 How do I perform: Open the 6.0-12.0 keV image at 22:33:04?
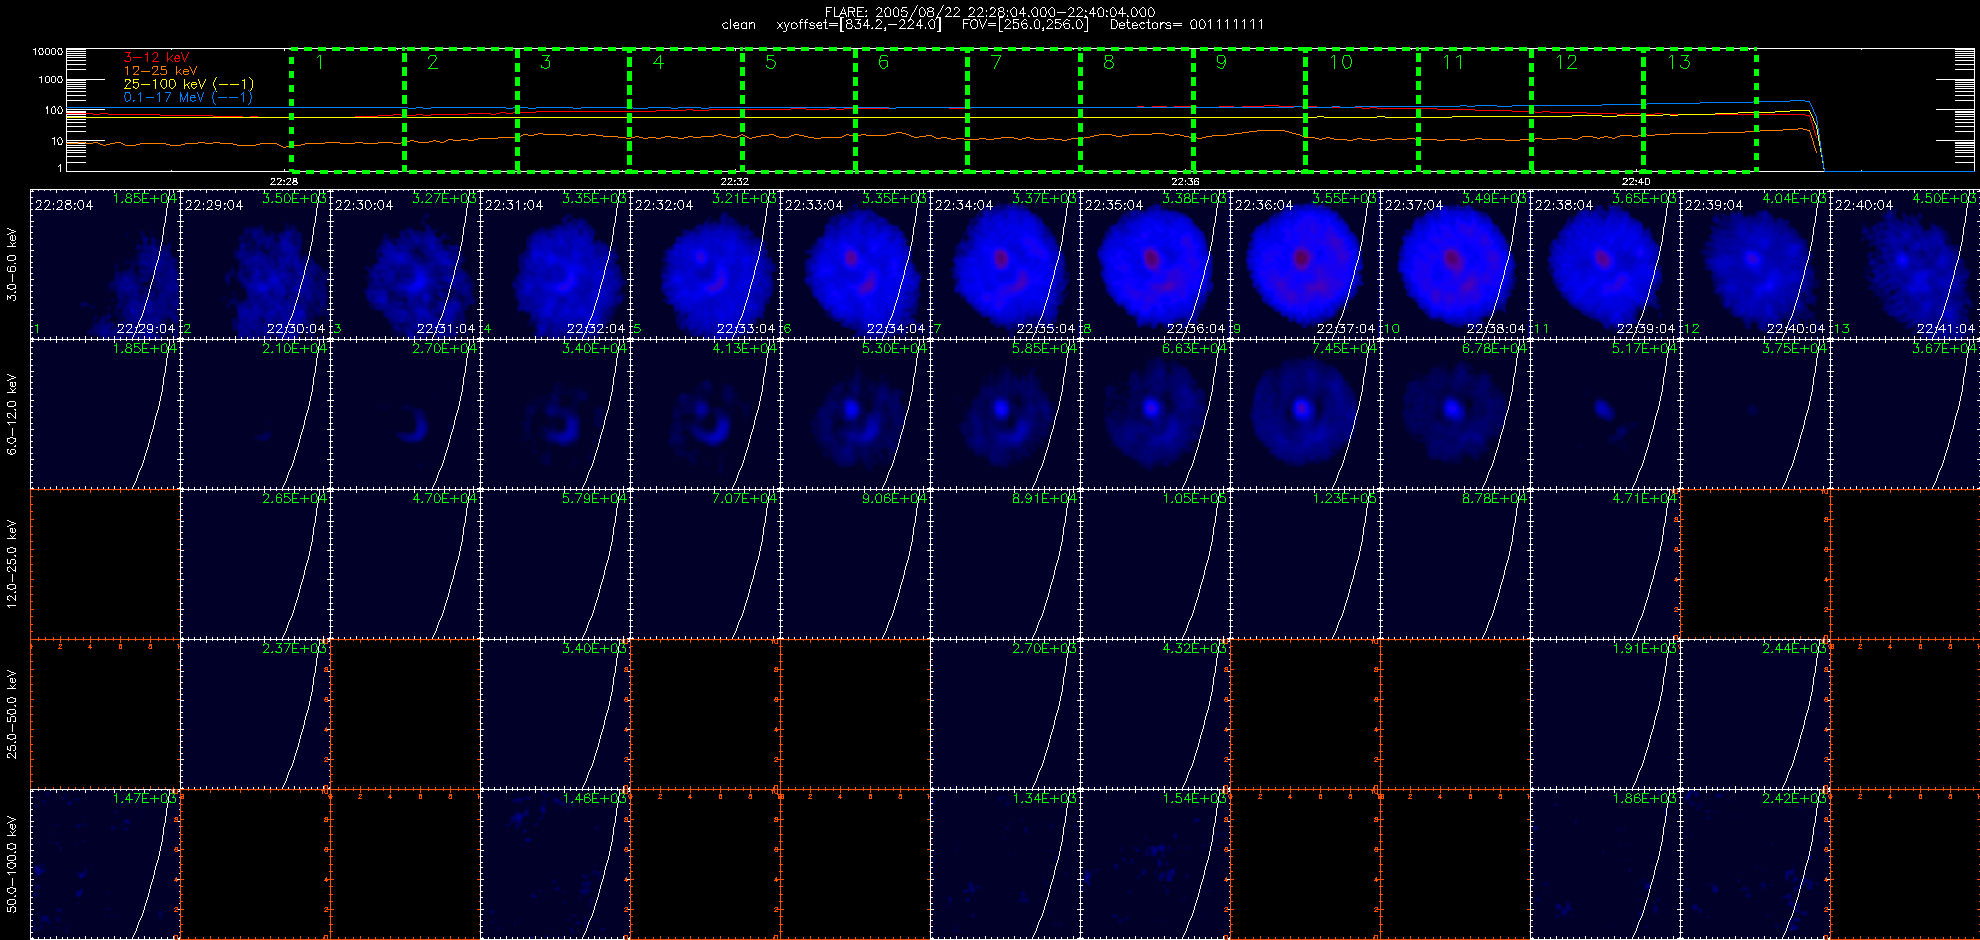tap(855, 413)
